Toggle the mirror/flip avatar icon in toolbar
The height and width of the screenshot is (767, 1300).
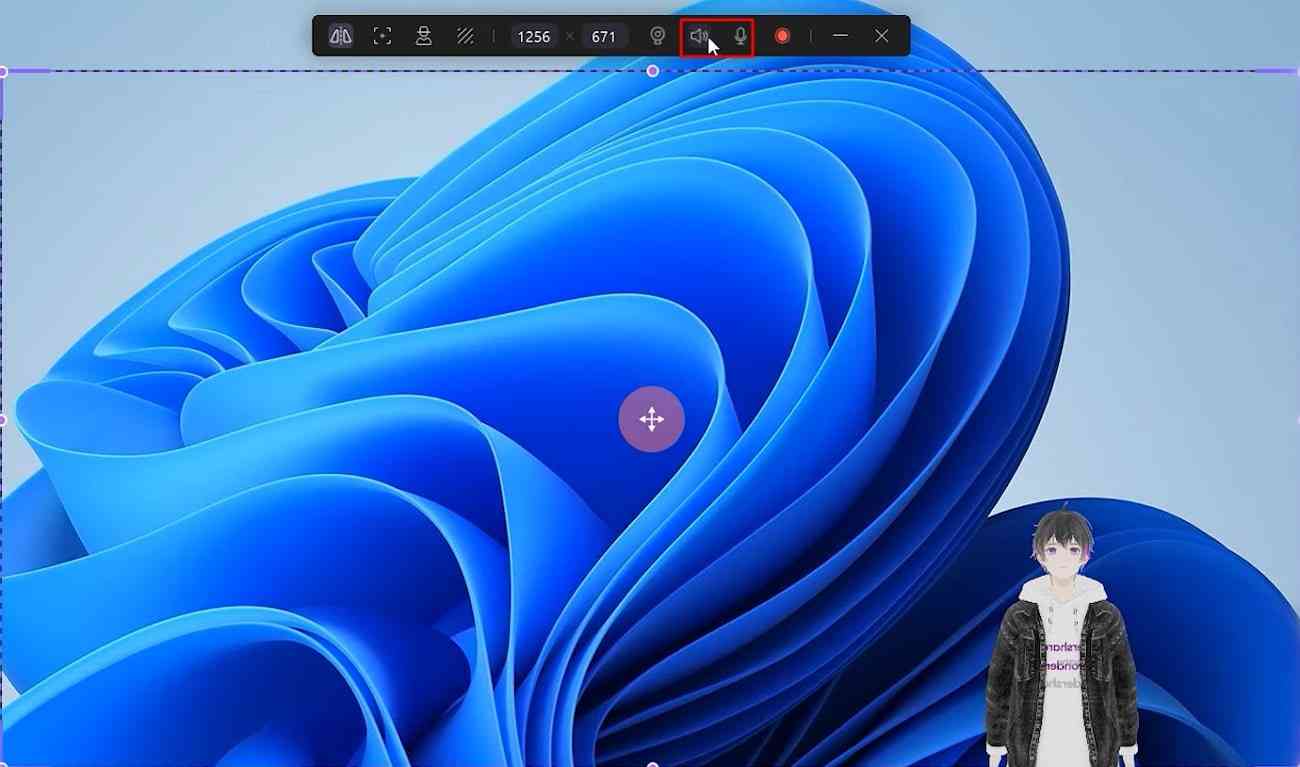(341, 36)
